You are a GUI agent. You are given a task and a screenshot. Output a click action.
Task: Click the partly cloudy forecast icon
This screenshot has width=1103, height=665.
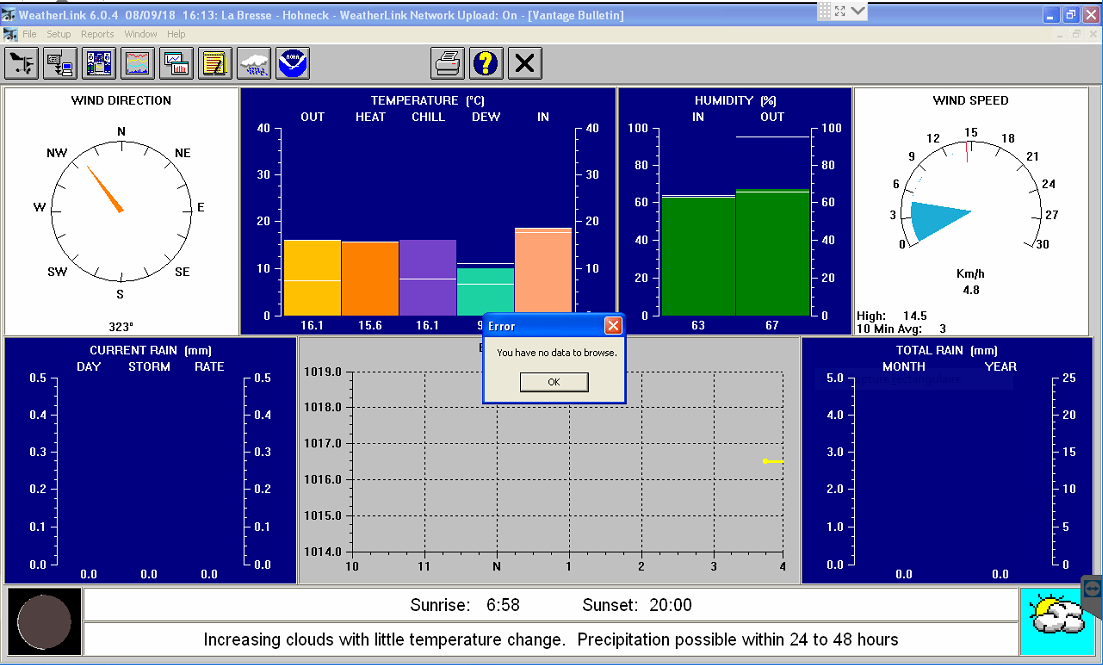pyautogui.click(x=1057, y=622)
